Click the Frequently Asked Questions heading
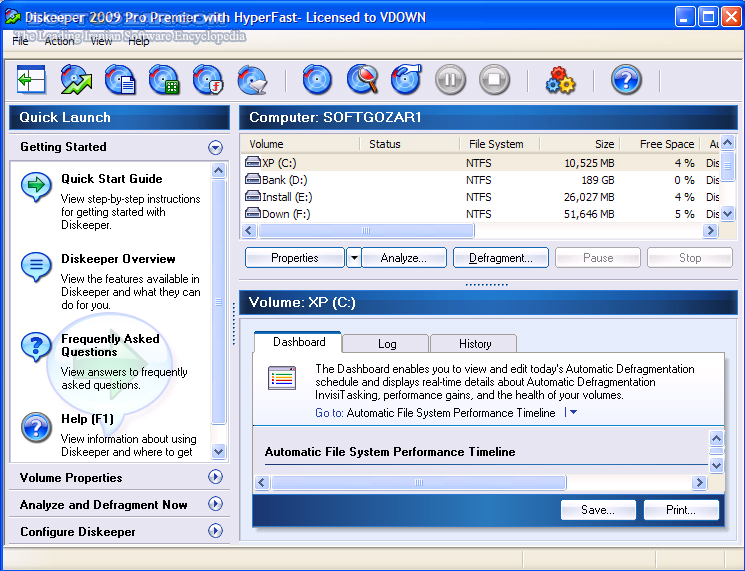This screenshot has width=745, height=571. [110, 345]
